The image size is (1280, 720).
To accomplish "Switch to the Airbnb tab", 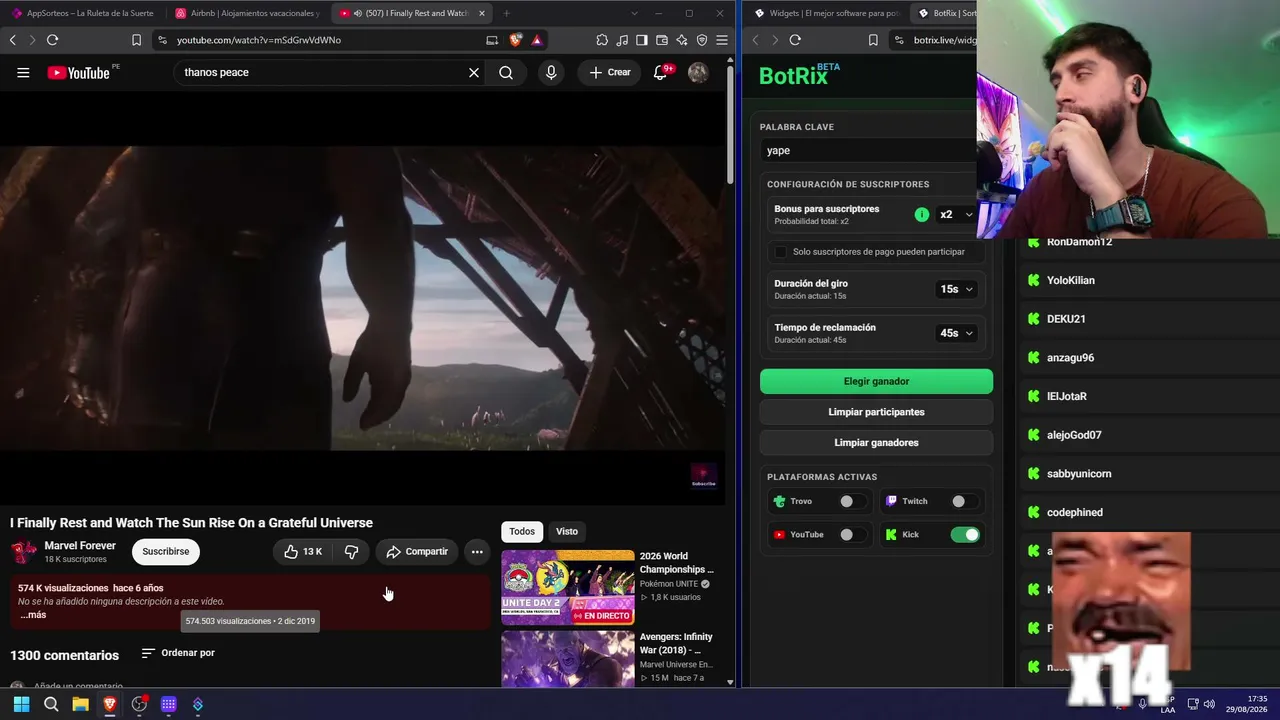I will pyautogui.click(x=247, y=13).
